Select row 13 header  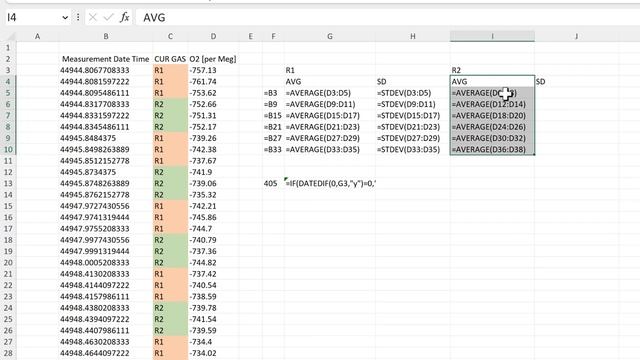(8, 183)
